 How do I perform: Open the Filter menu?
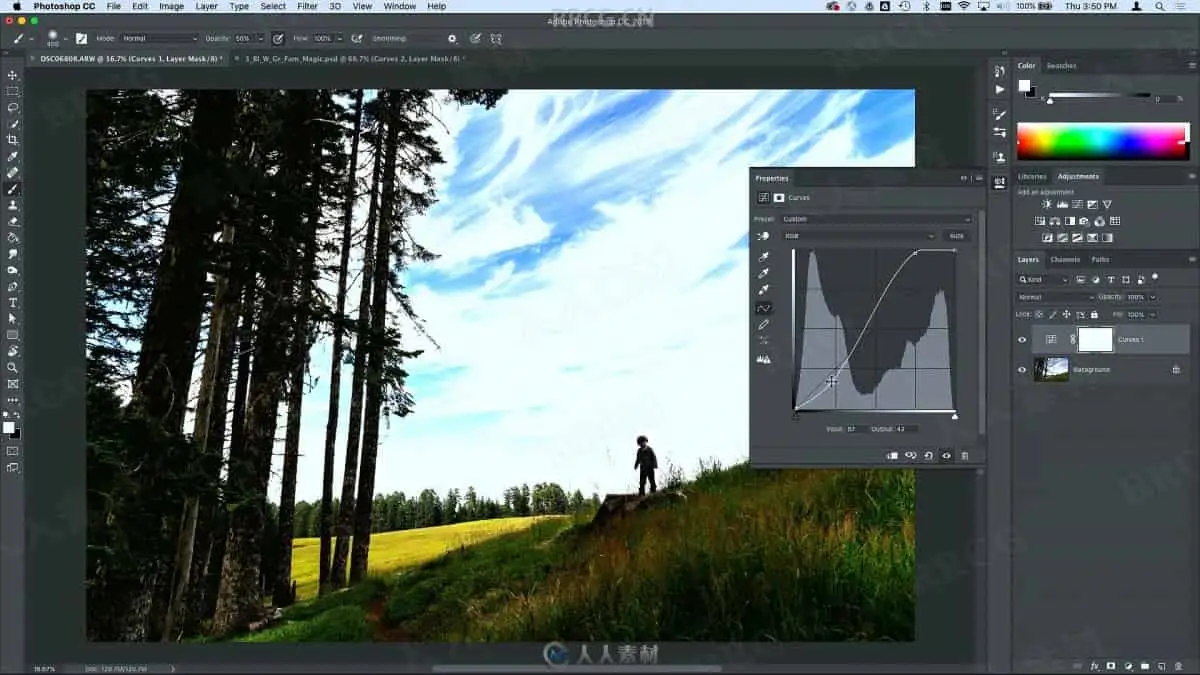point(308,6)
